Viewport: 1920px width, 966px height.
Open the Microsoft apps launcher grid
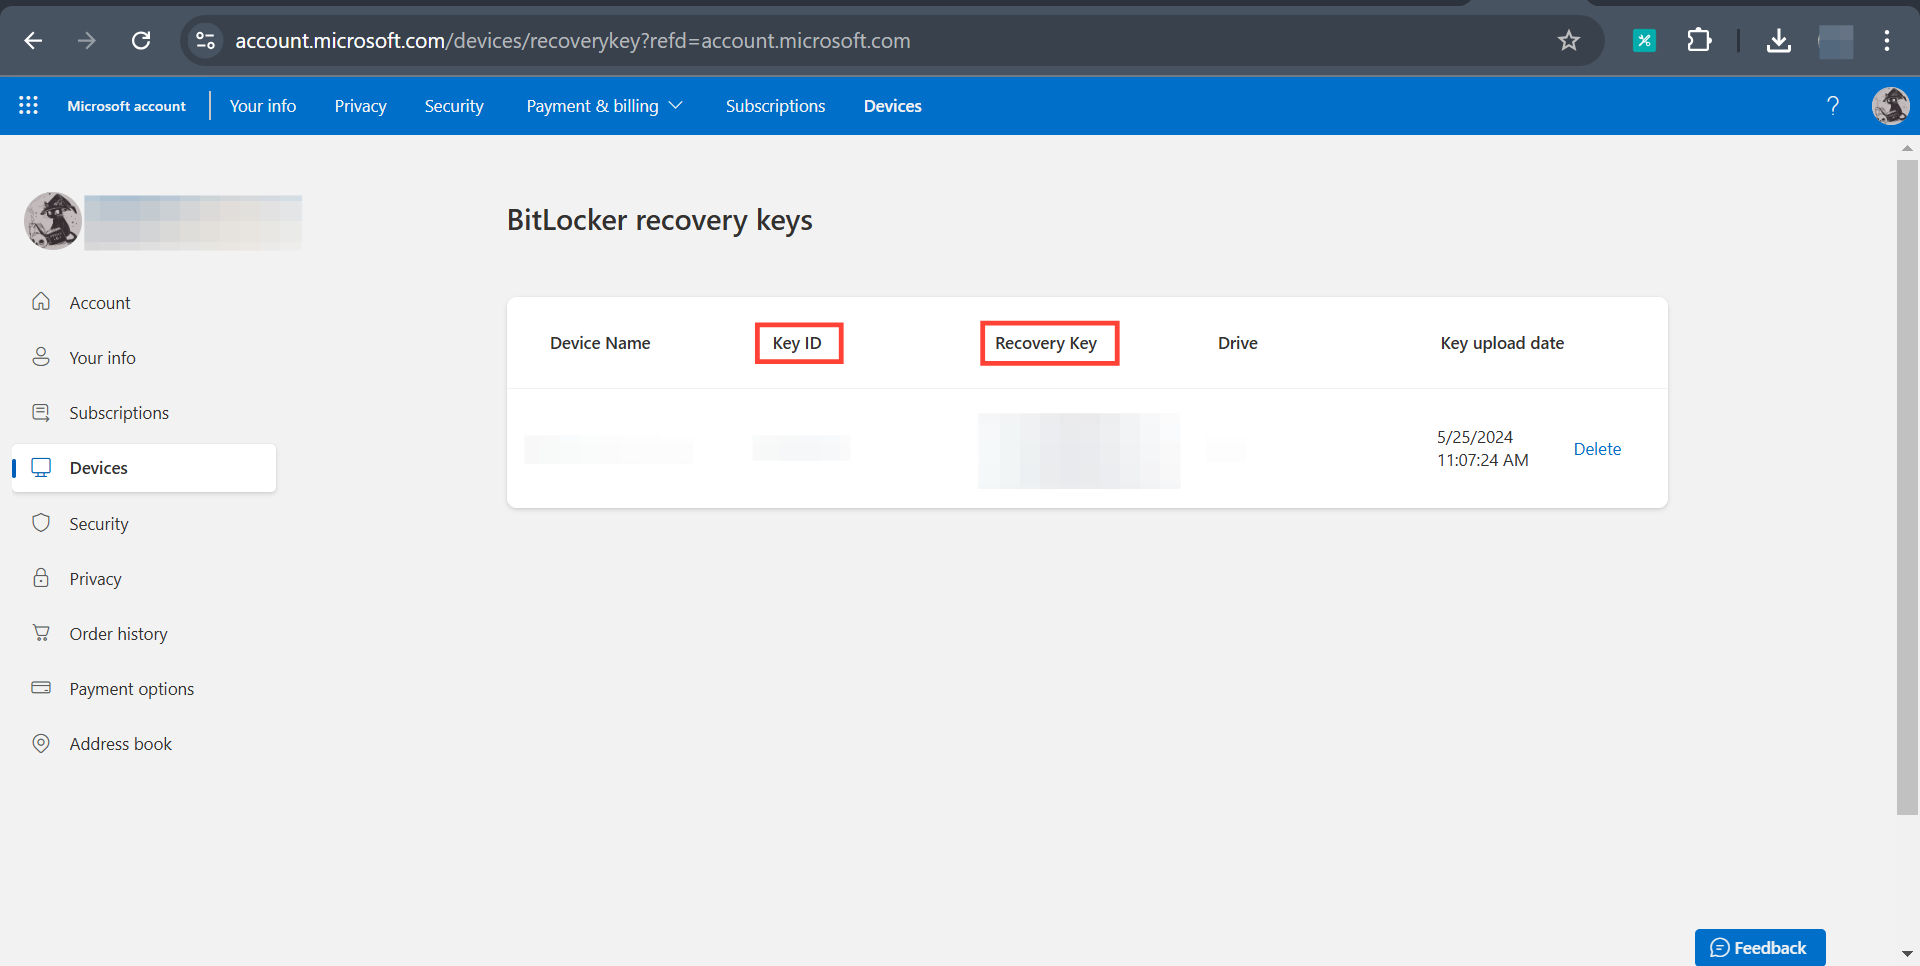click(x=28, y=105)
